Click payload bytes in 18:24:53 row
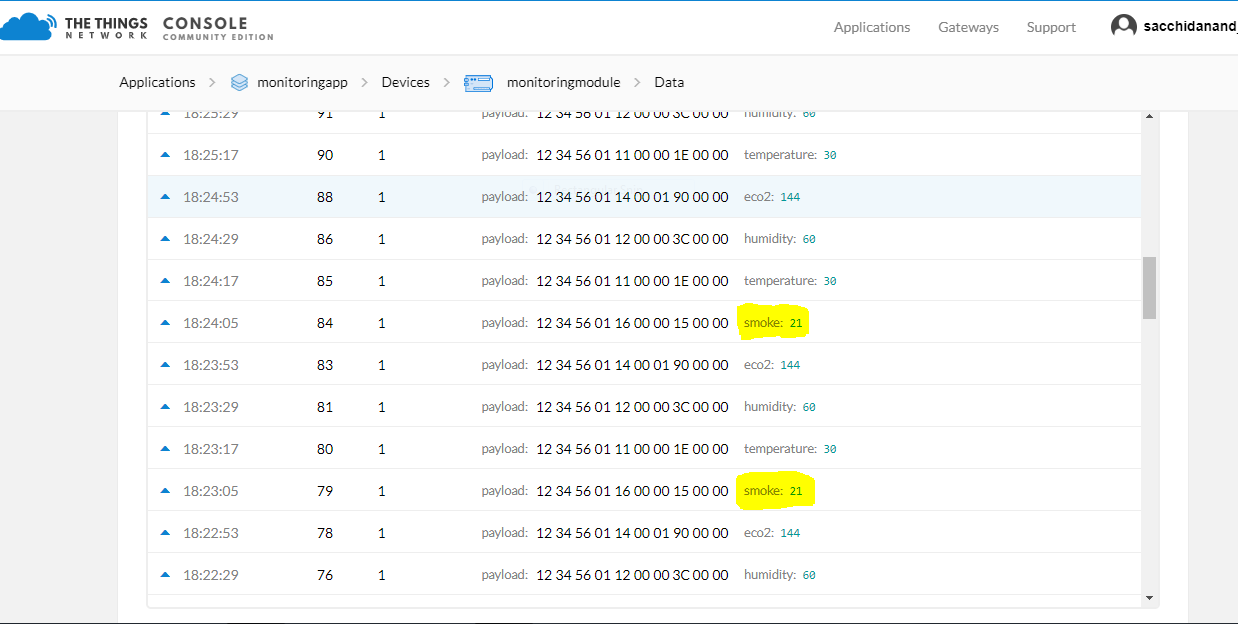The width and height of the screenshot is (1238, 624). 632,197
